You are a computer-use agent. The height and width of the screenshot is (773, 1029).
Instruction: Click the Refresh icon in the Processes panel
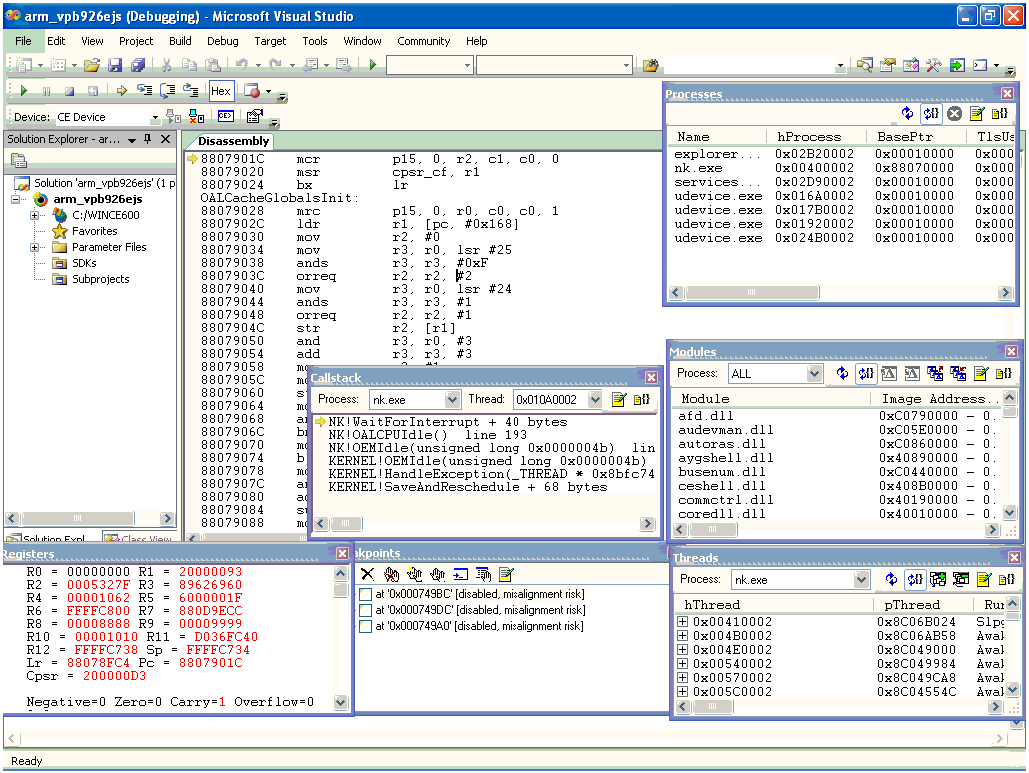tap(907, 113)
